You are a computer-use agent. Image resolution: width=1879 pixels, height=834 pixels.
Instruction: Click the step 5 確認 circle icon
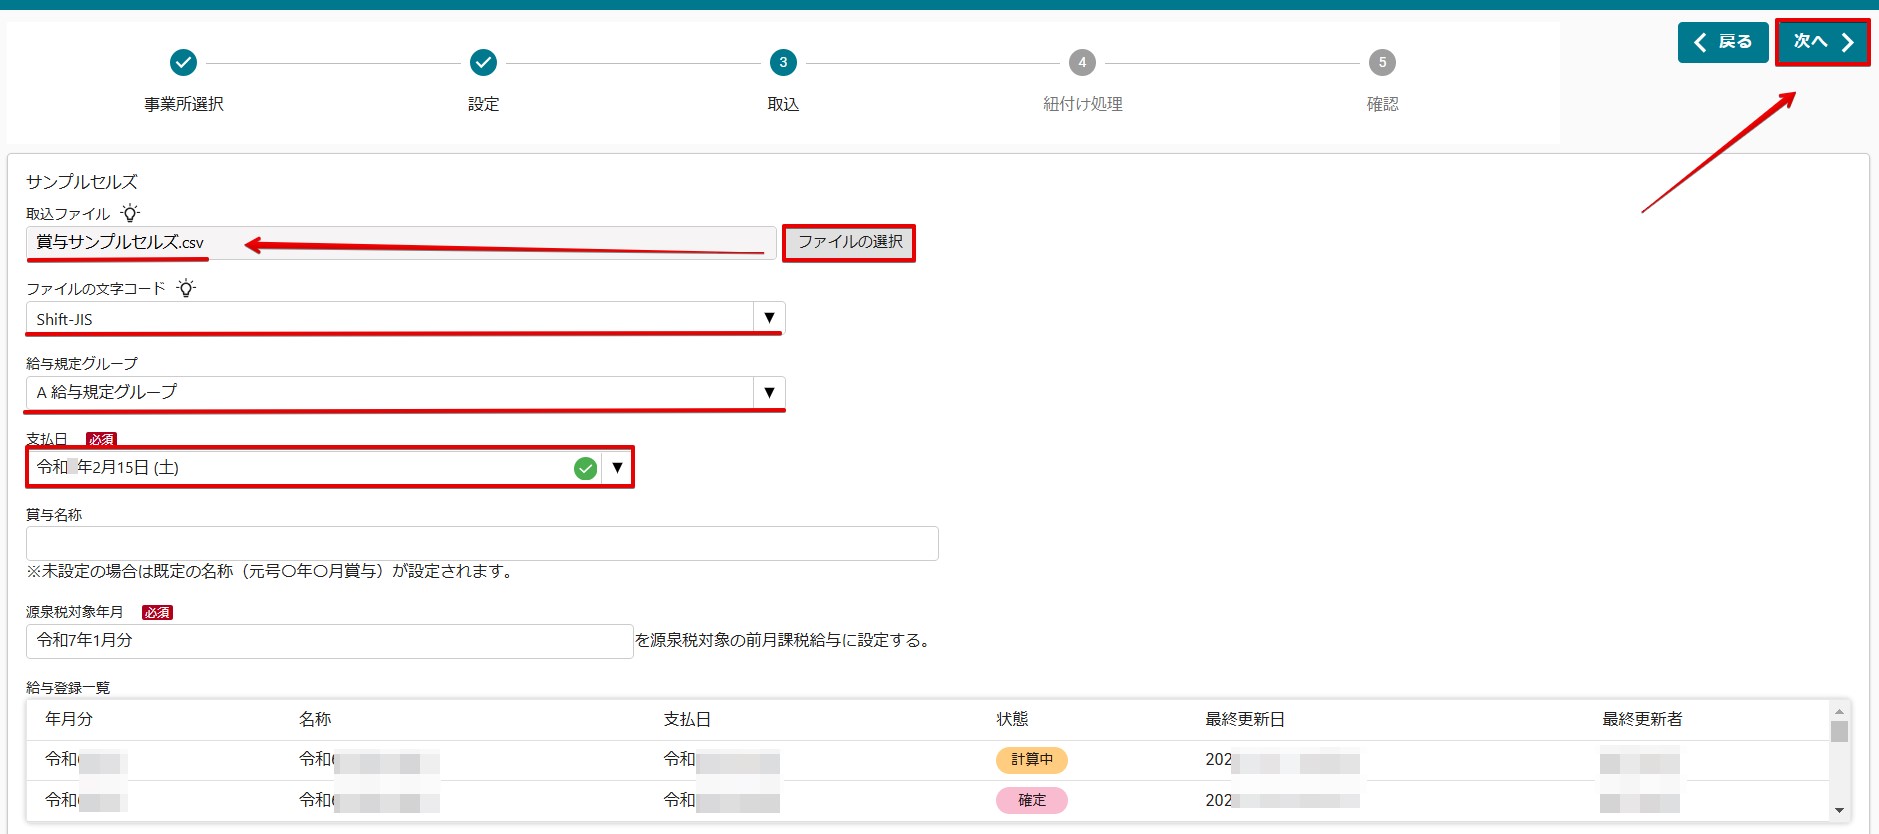(1382, 62)
